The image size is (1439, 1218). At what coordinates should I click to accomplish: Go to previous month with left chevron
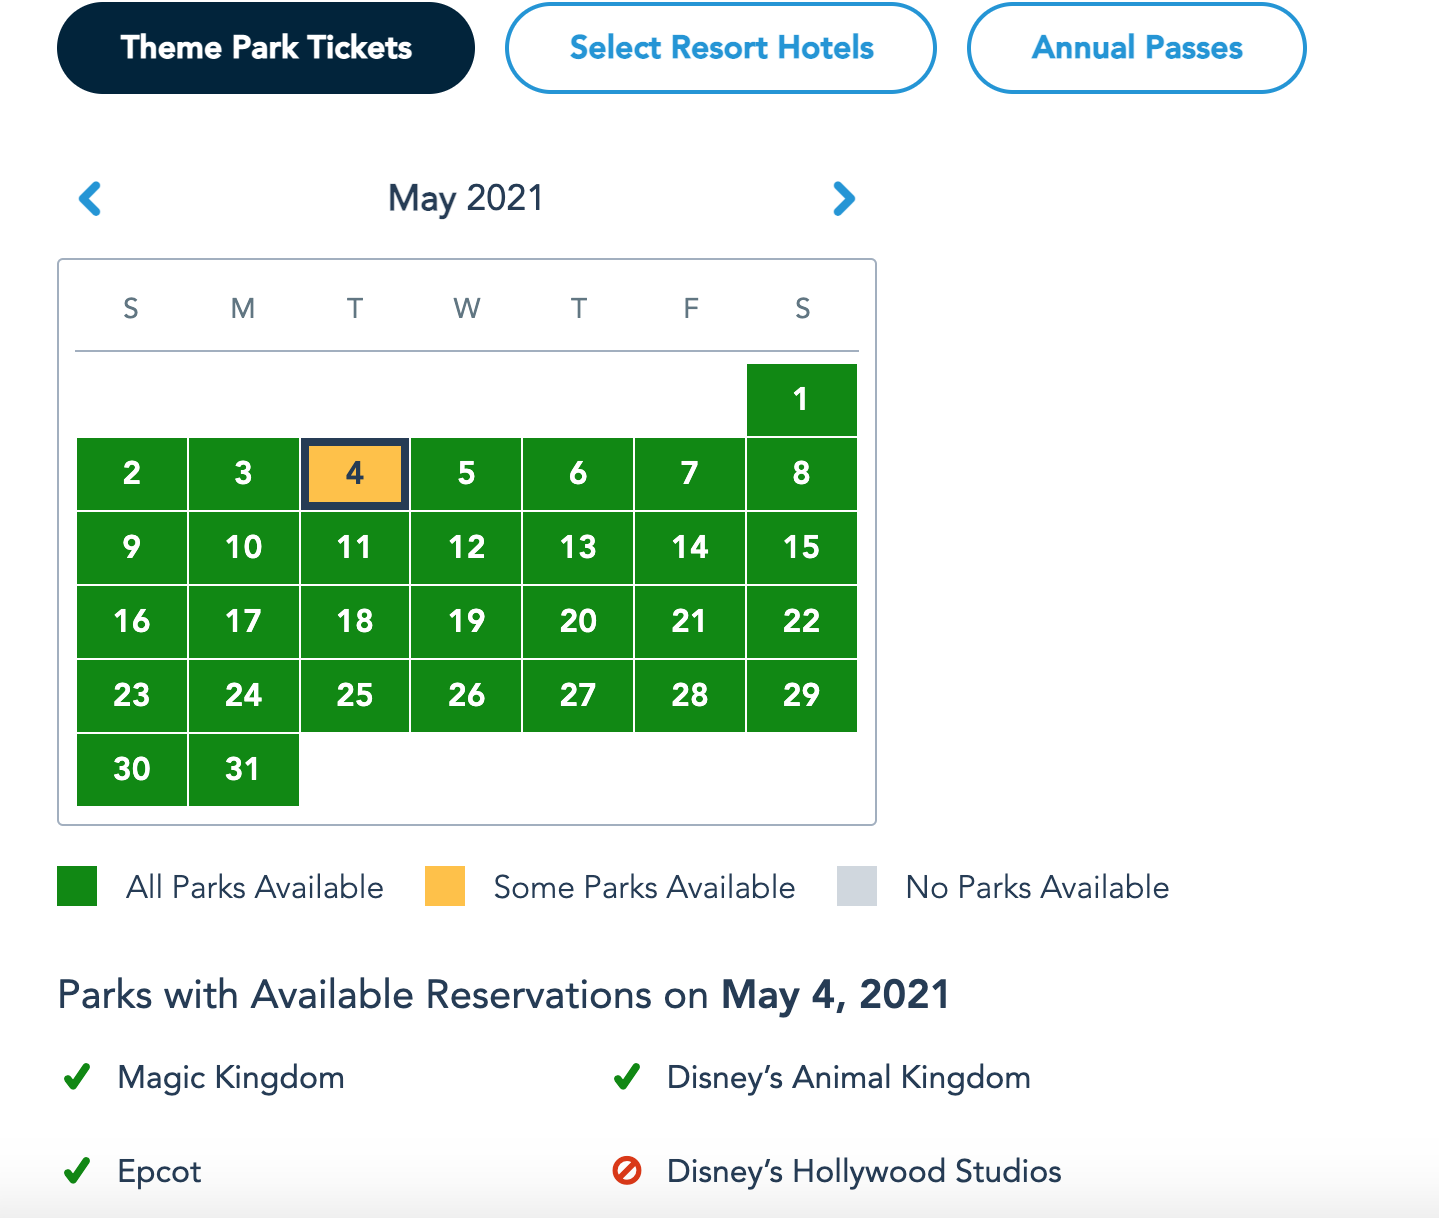(x=90, y=199)
